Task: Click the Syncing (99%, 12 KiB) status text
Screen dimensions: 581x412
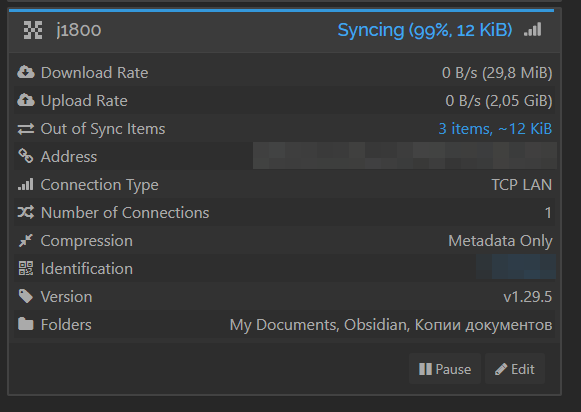Action: pyautogui.click(x=425, y=30)
